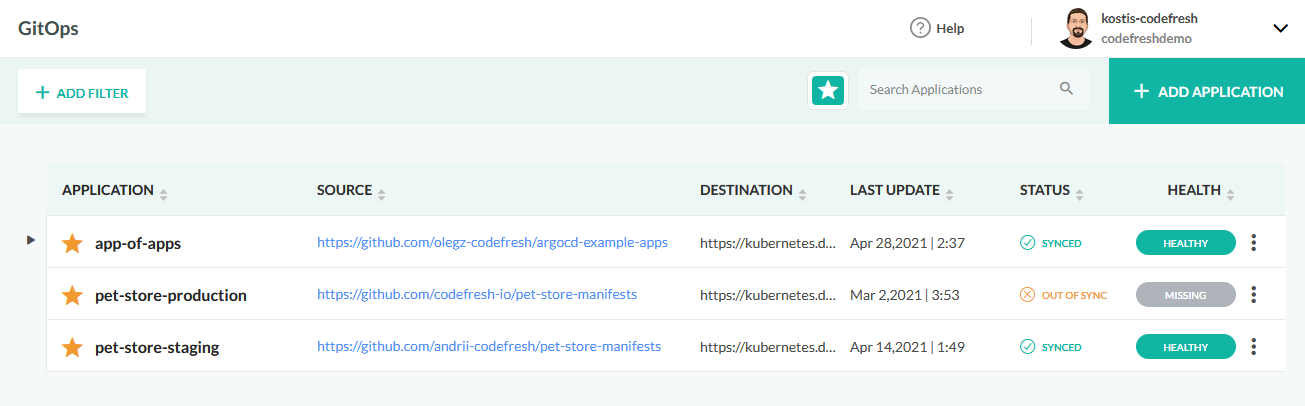Click the kostis-codefresh user avatar
Screen dimensions: 1305x406
click(1075, 29)
